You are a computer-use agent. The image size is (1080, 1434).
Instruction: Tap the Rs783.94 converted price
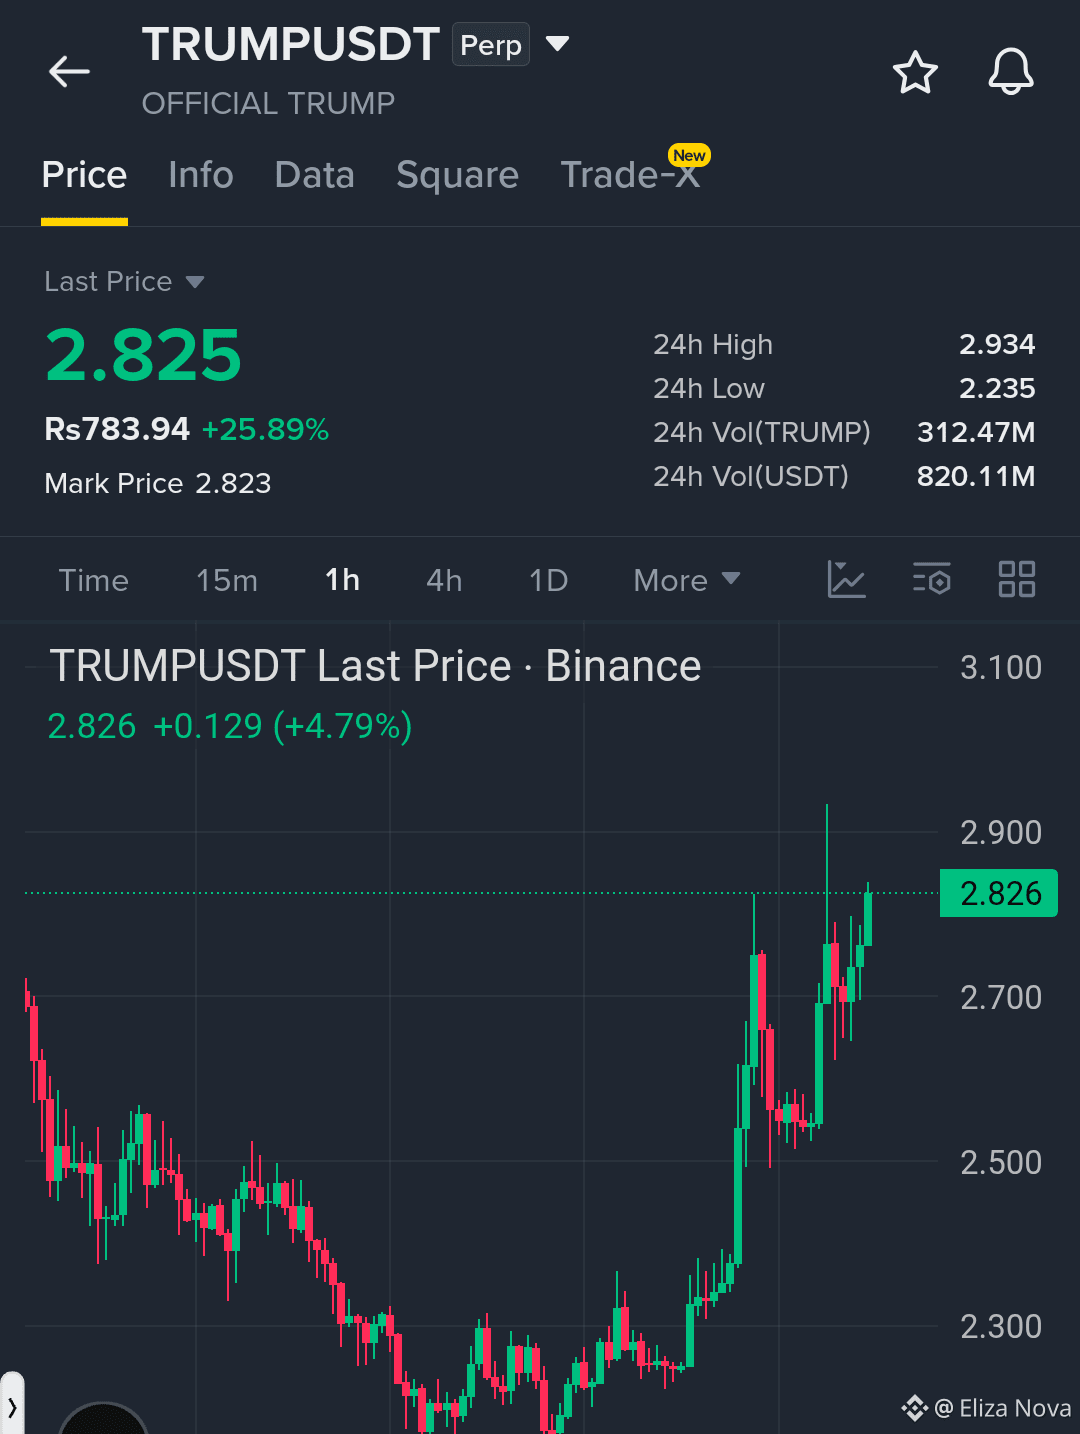click(x=117, y=429)
